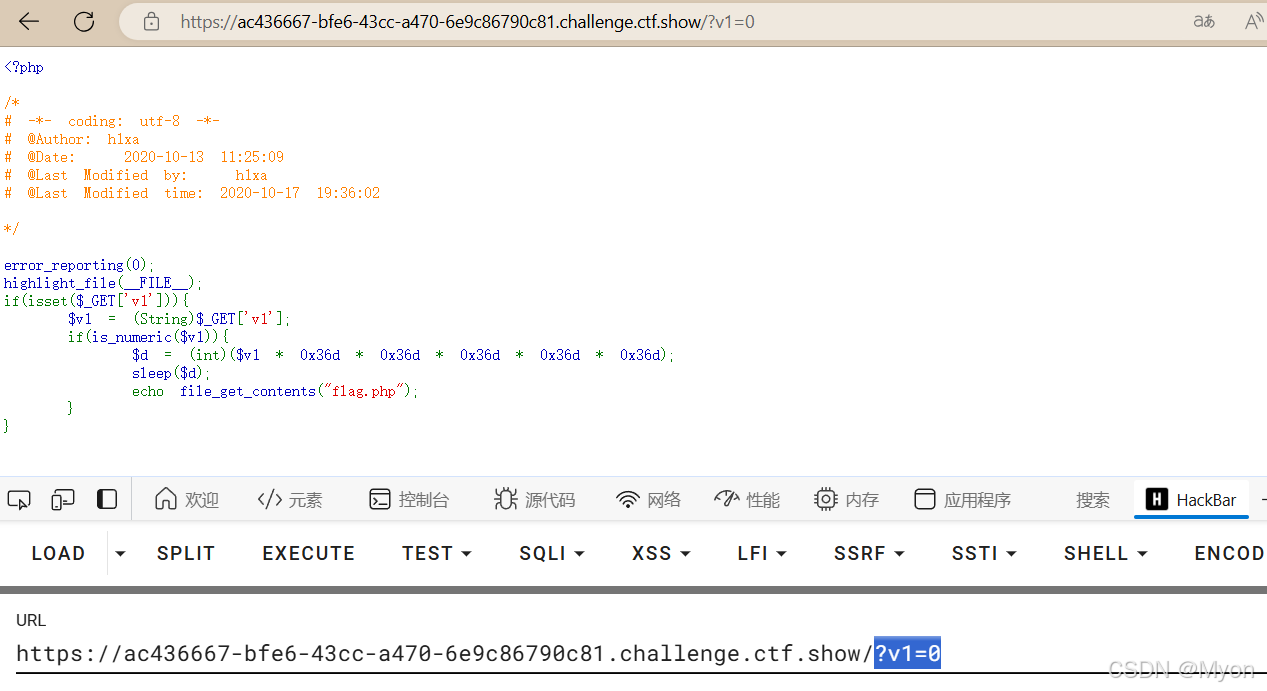Toggle device emulation icon in DevTools
Viewport: 1267px width, 691px height.
(63, 500)
